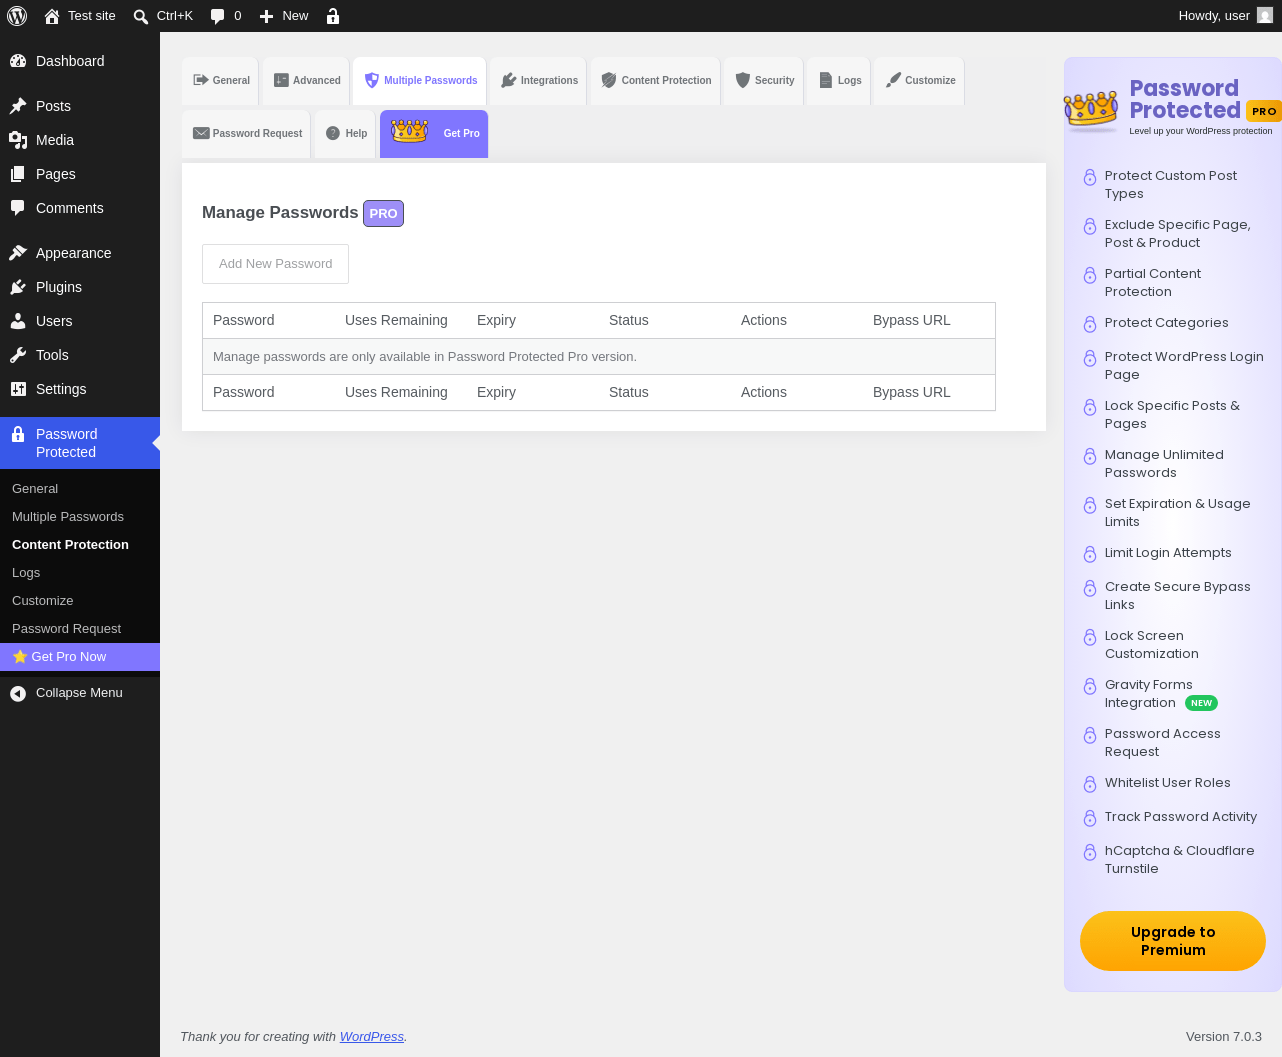This screenshot has width=1282, height=1057.
Task: Click the Lock Screen Customization feature text
Action: coord(1152,645)
